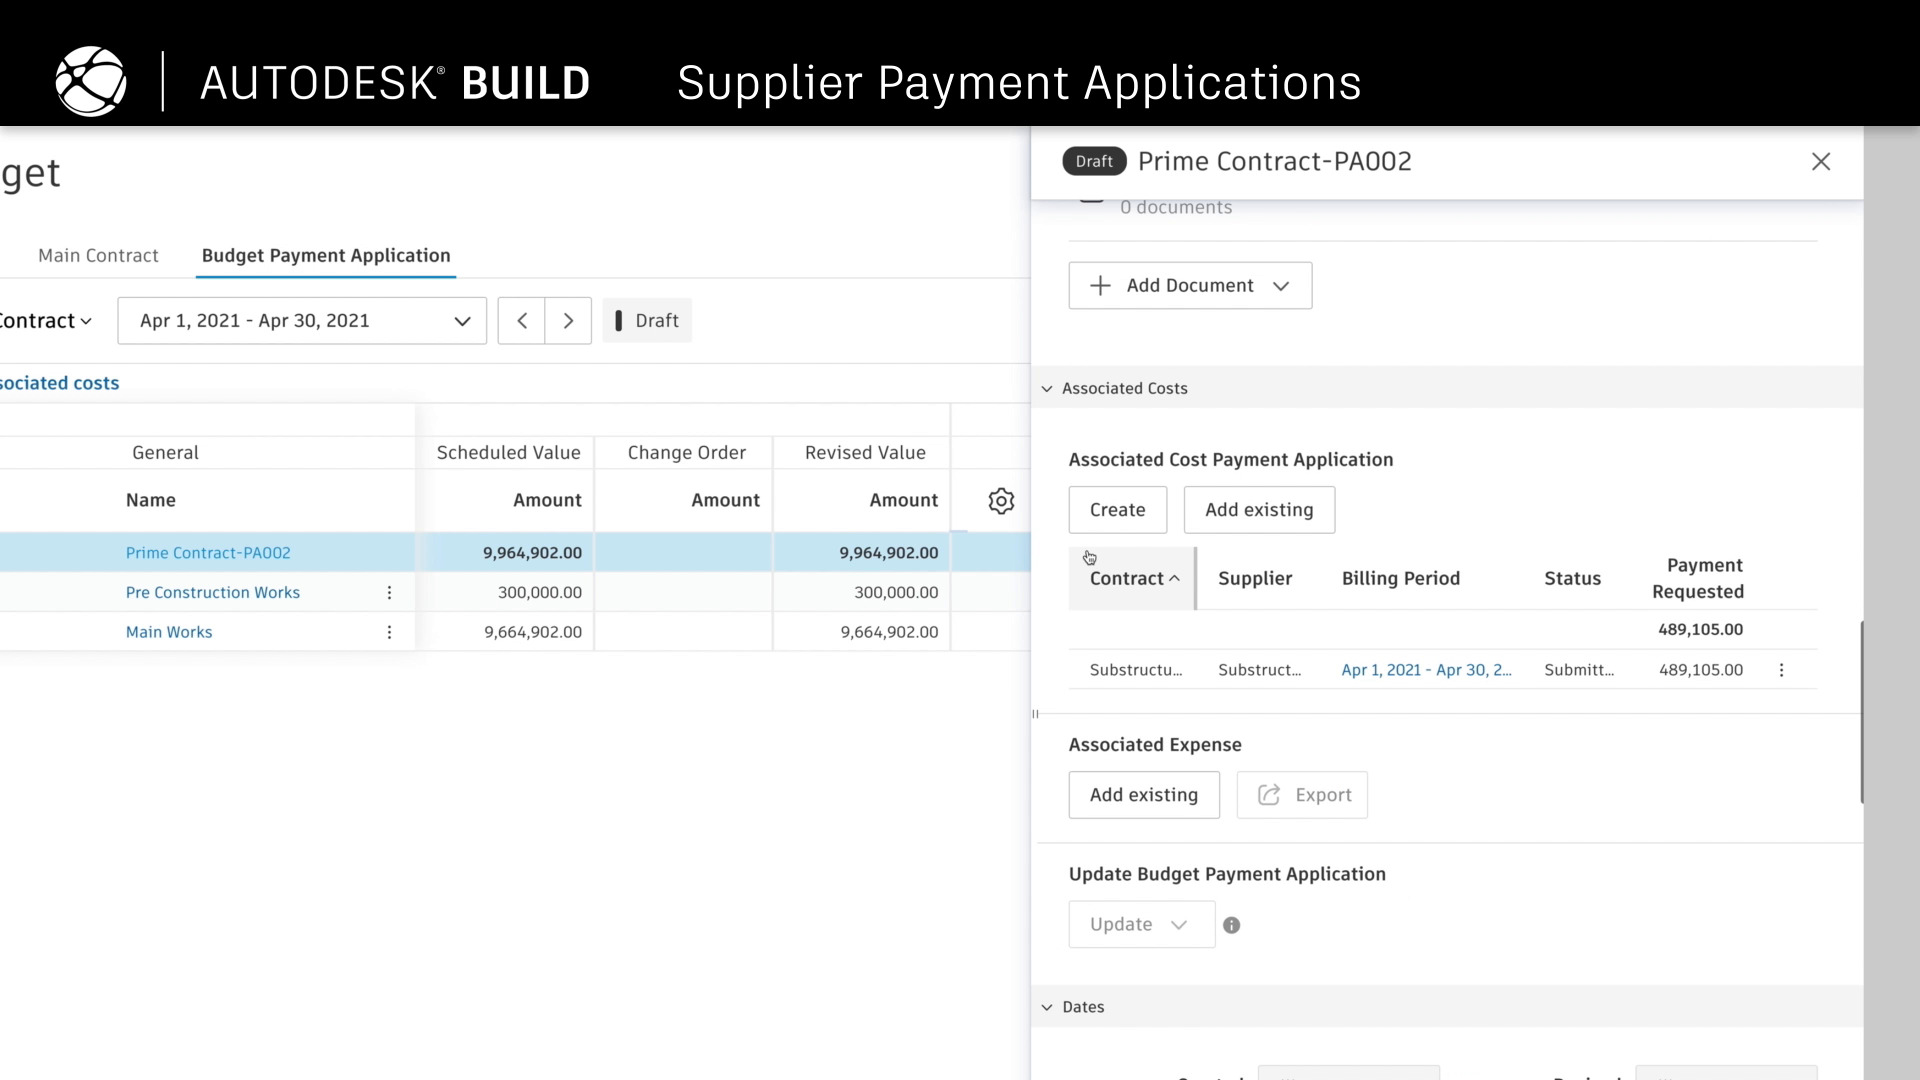This screenshot has height=1080, width=1920.
Task: Open the Update dropdown button
Action: coord(1141,925)
